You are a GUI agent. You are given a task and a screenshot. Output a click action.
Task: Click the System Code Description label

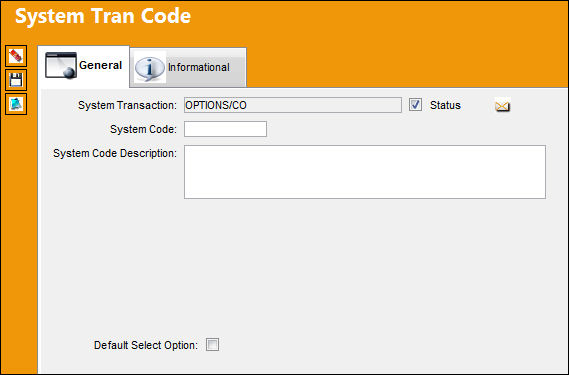[115, 153]
